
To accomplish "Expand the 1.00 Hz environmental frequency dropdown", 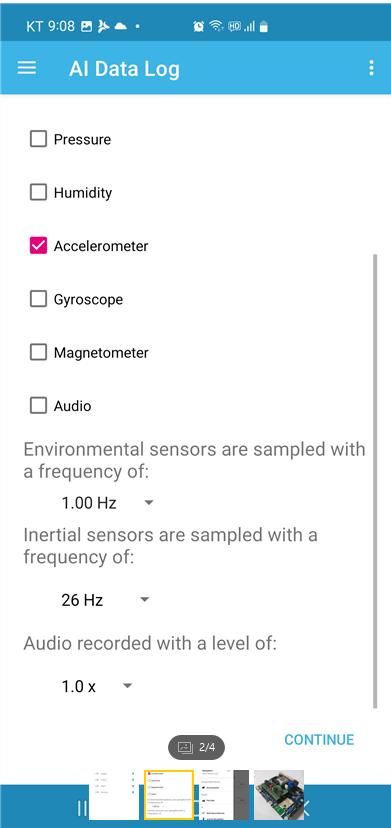I will [107, 503].
